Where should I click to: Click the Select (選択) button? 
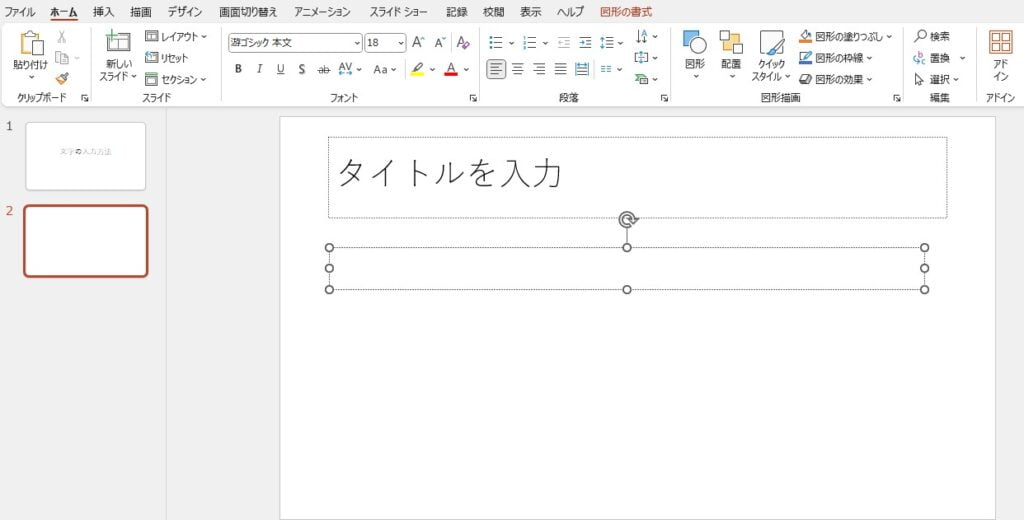pos(936,79)
